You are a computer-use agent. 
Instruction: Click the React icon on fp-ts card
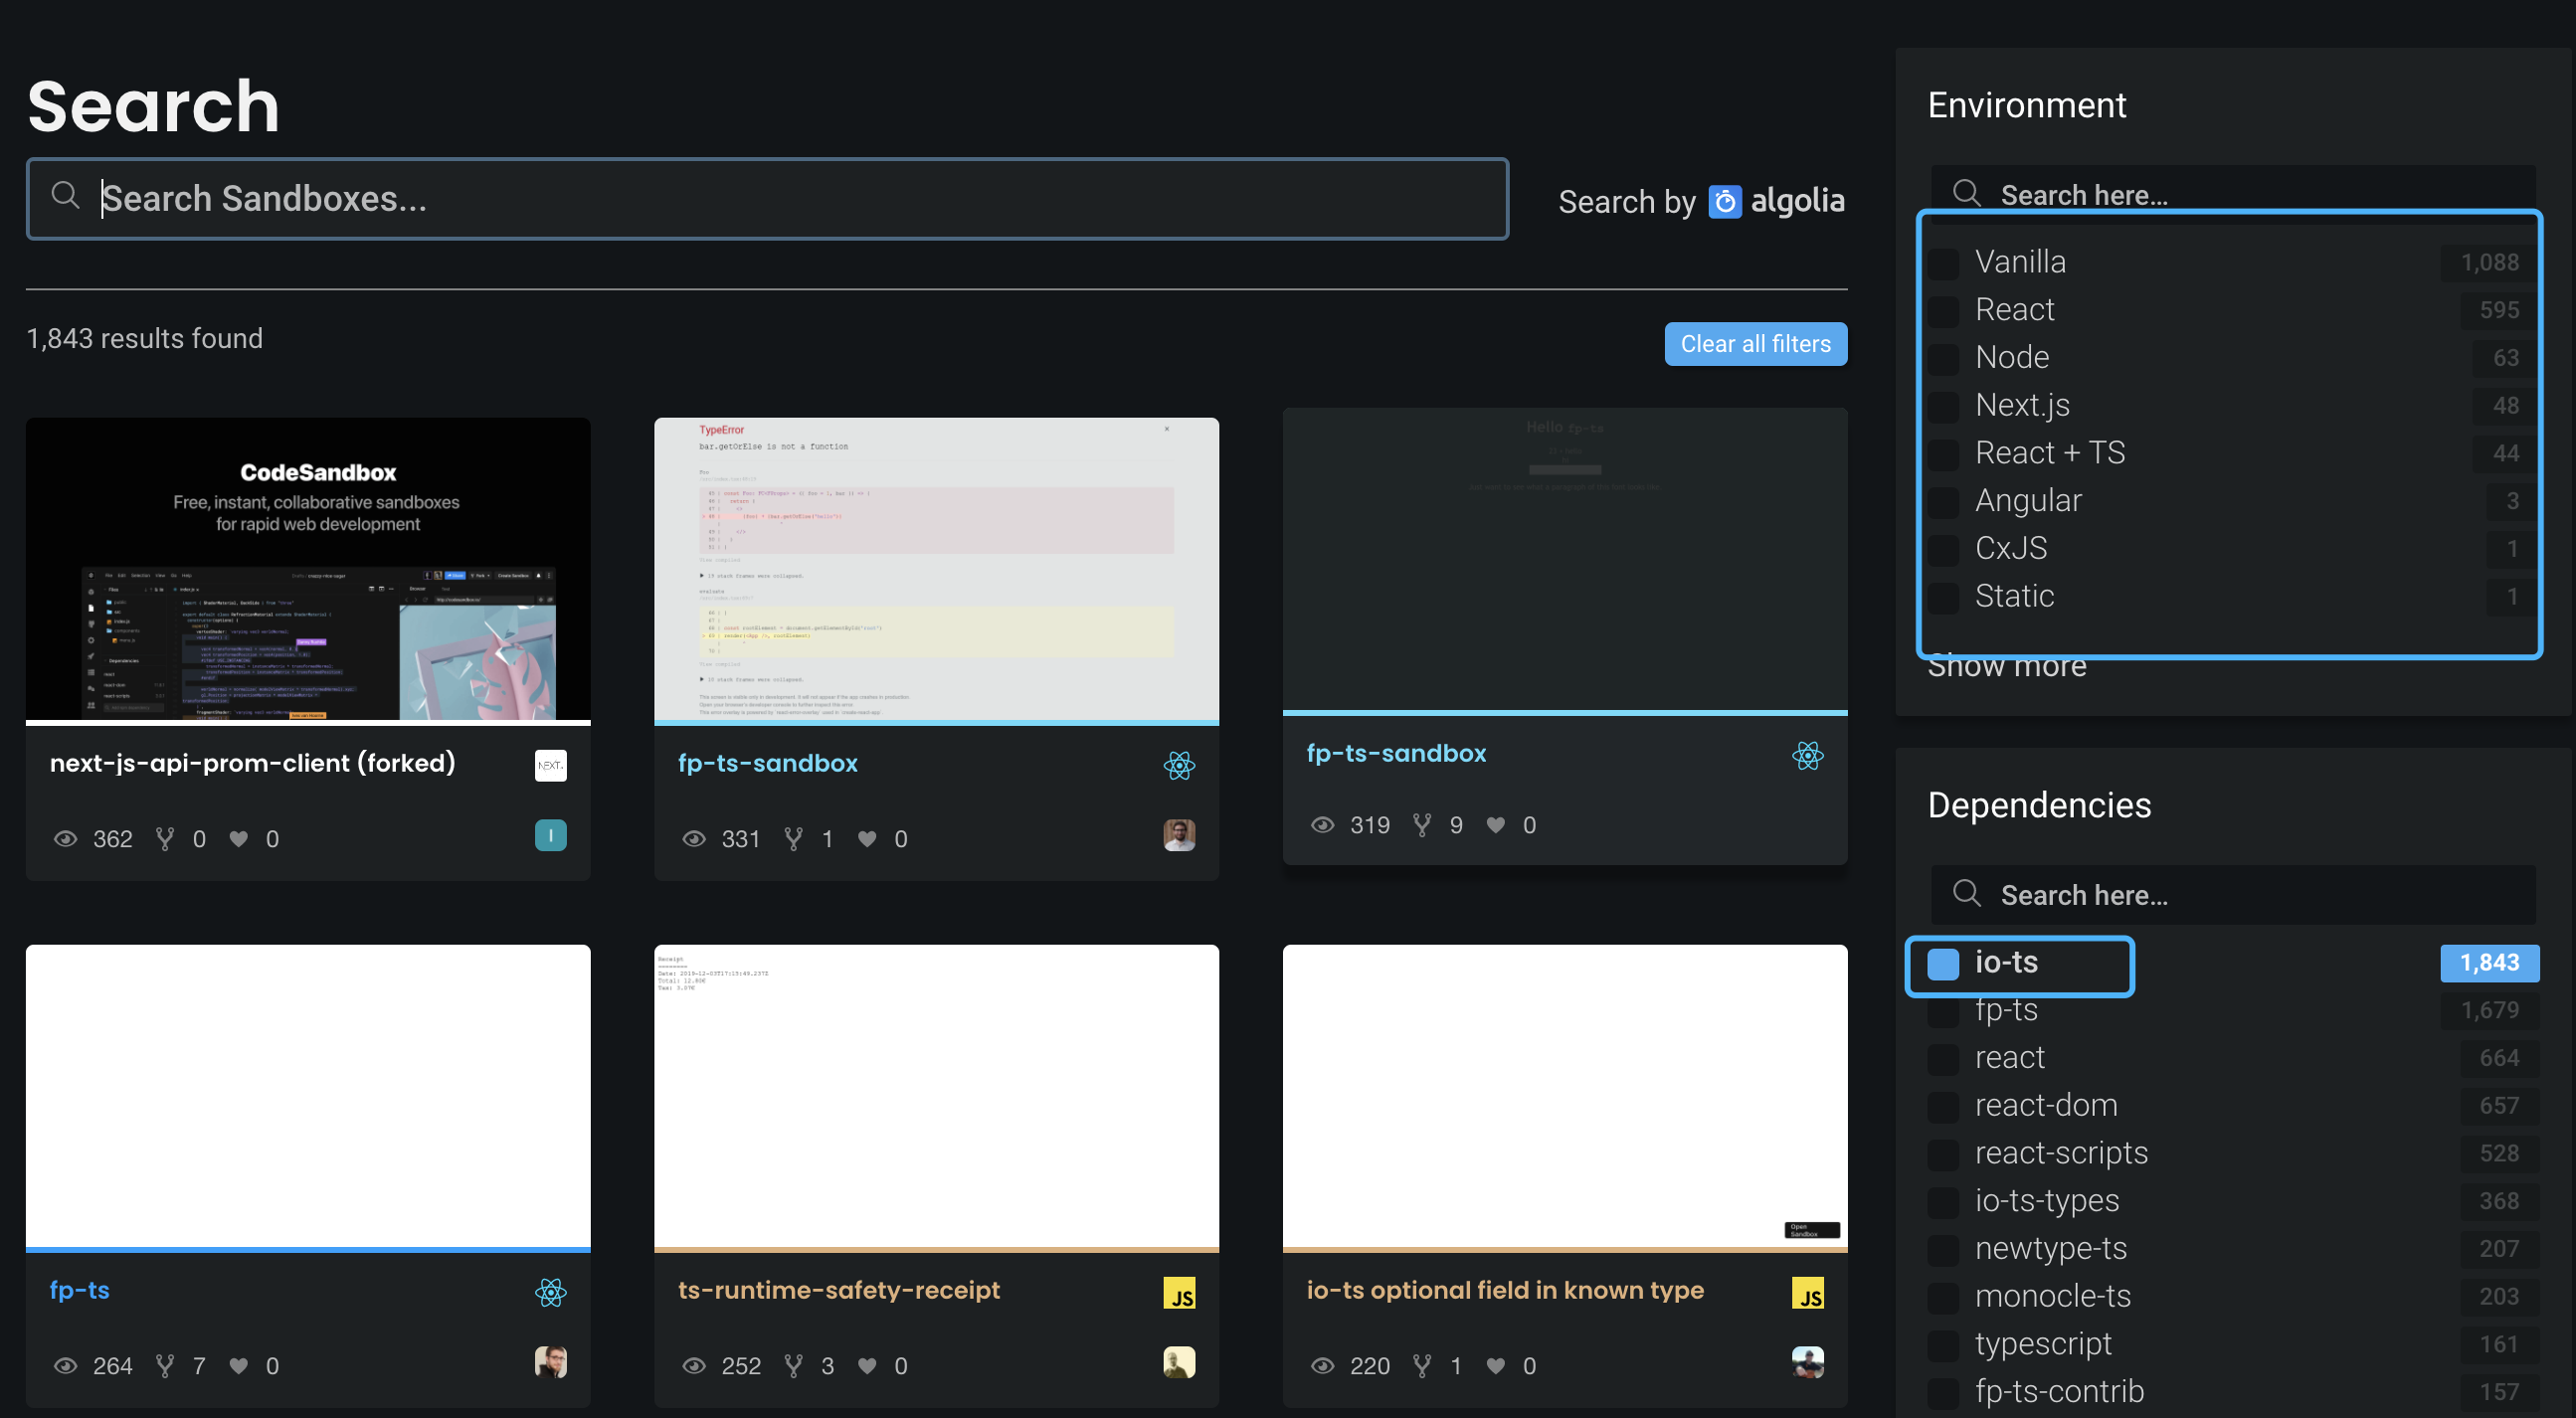tap(550, 1292)
